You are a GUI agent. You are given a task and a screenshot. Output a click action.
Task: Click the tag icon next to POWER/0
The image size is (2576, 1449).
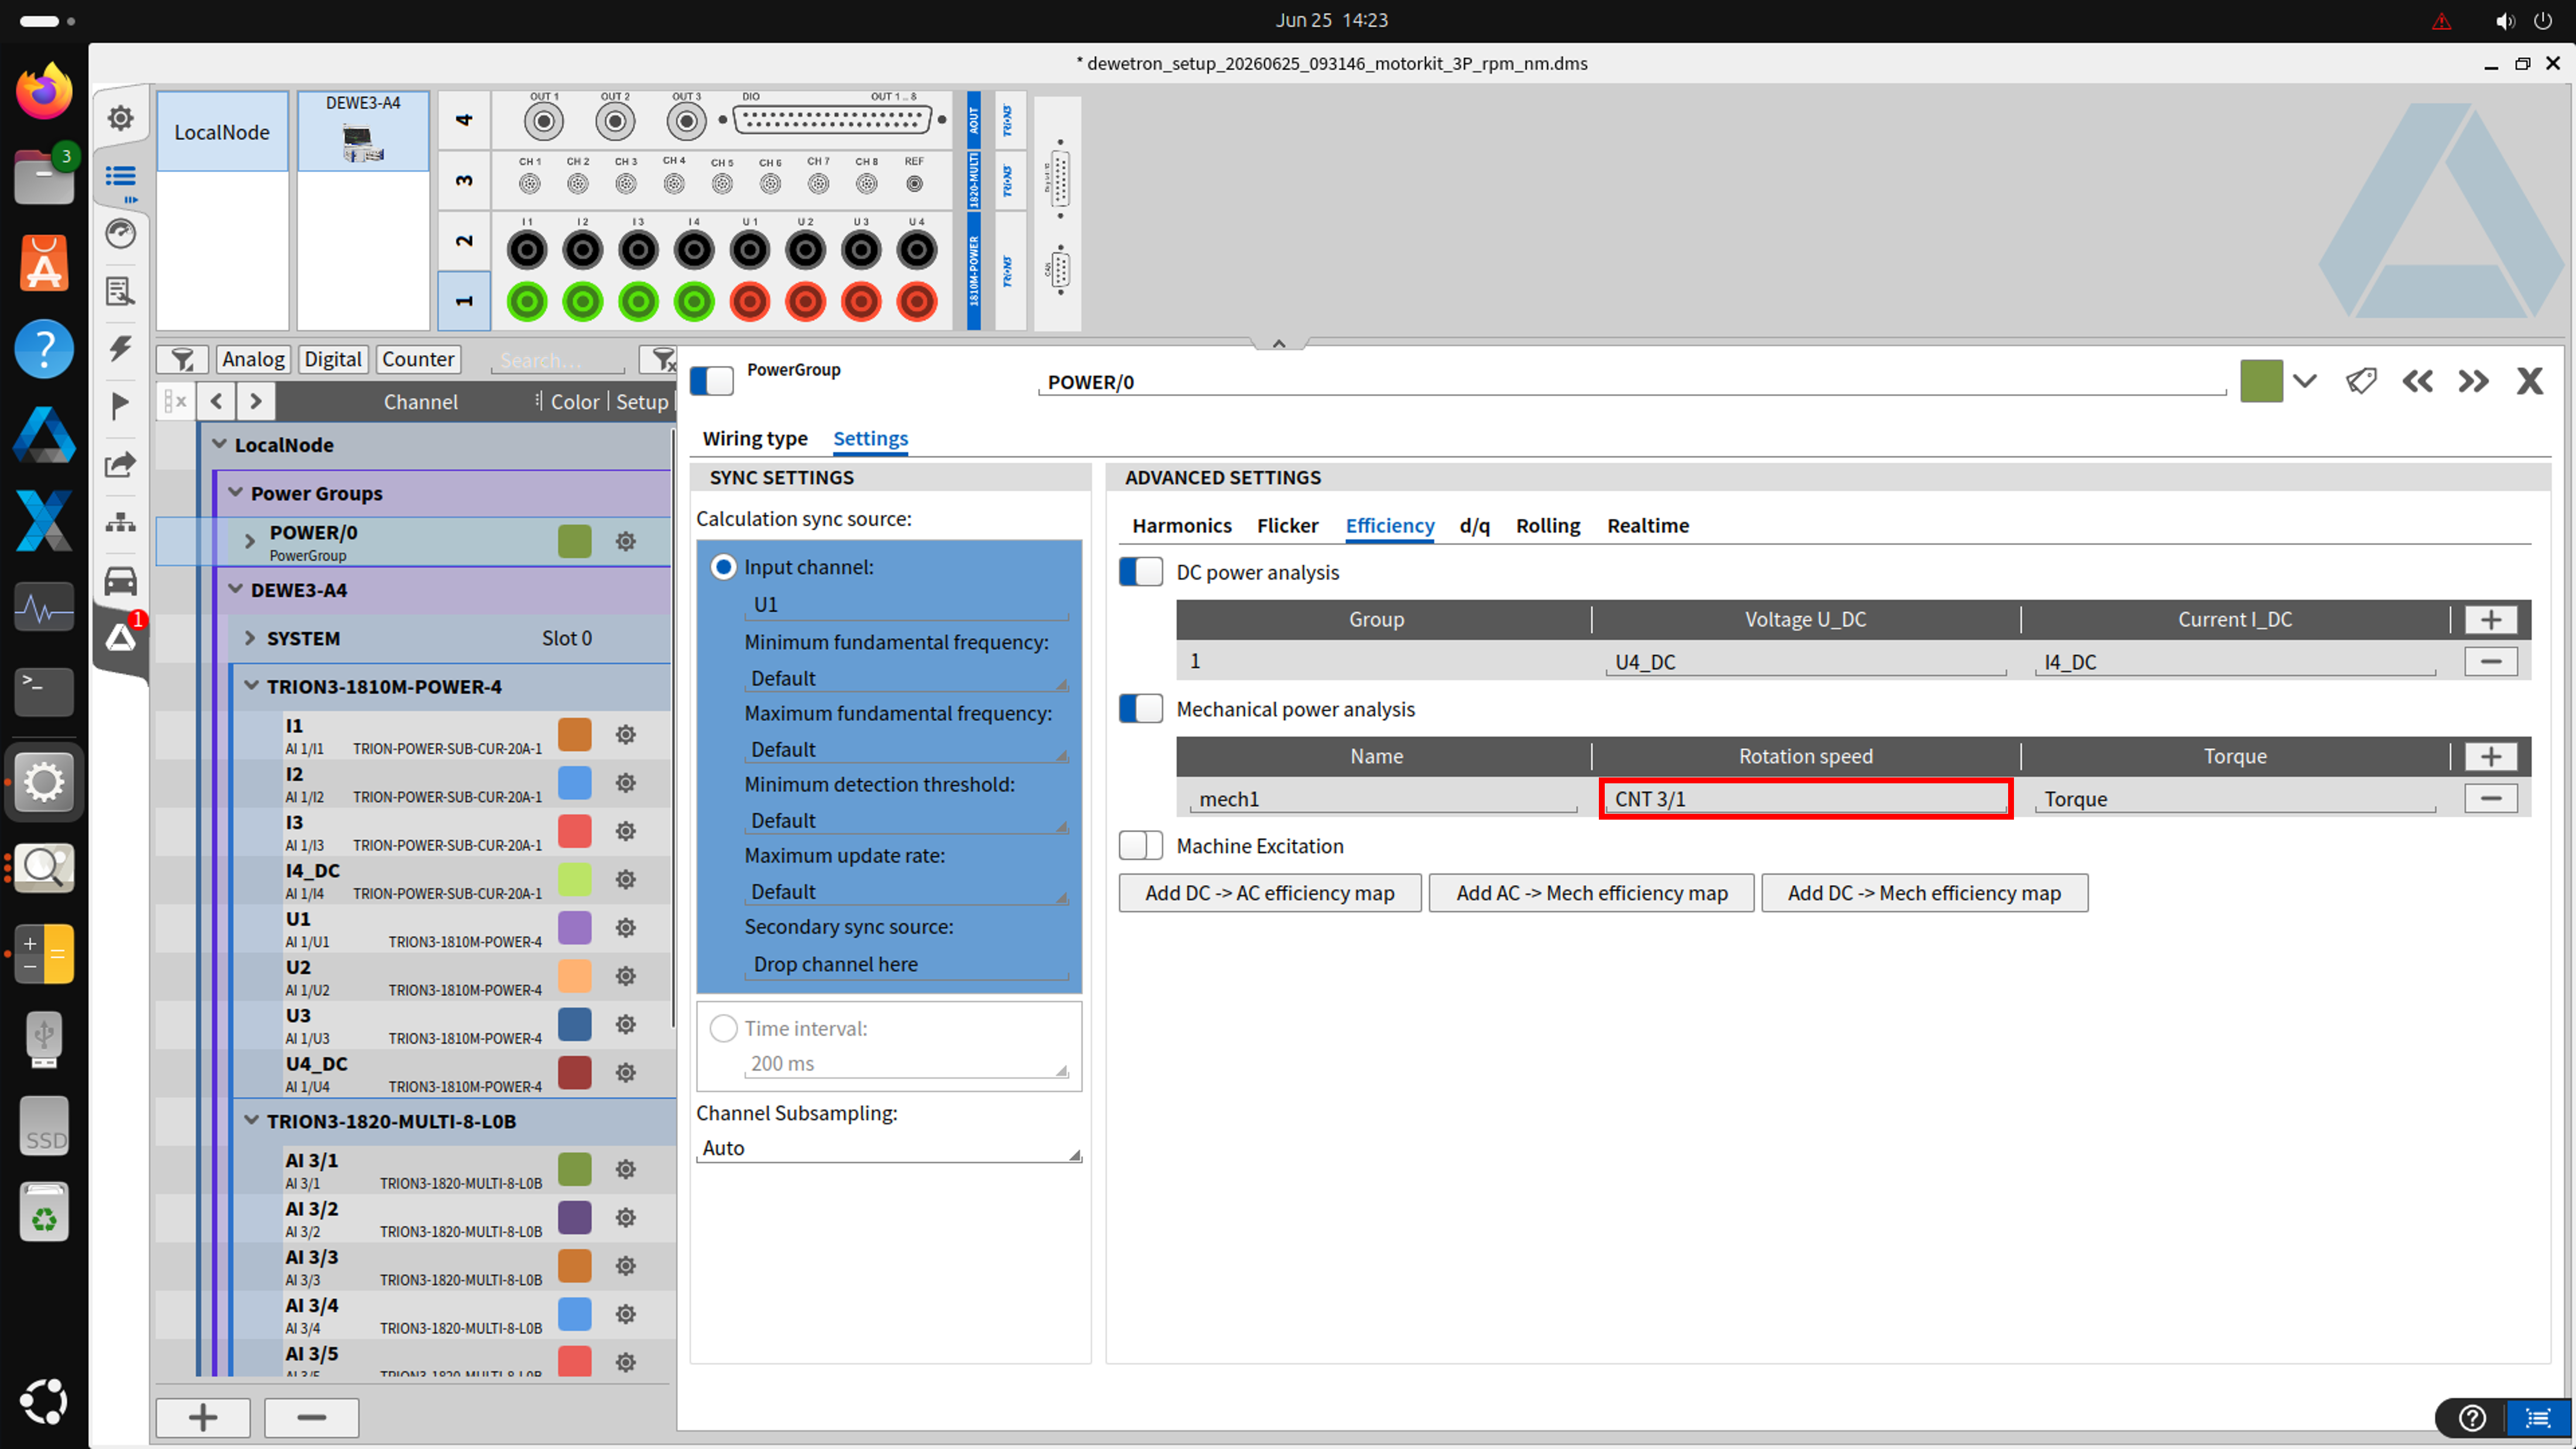tap(2361, 381)
